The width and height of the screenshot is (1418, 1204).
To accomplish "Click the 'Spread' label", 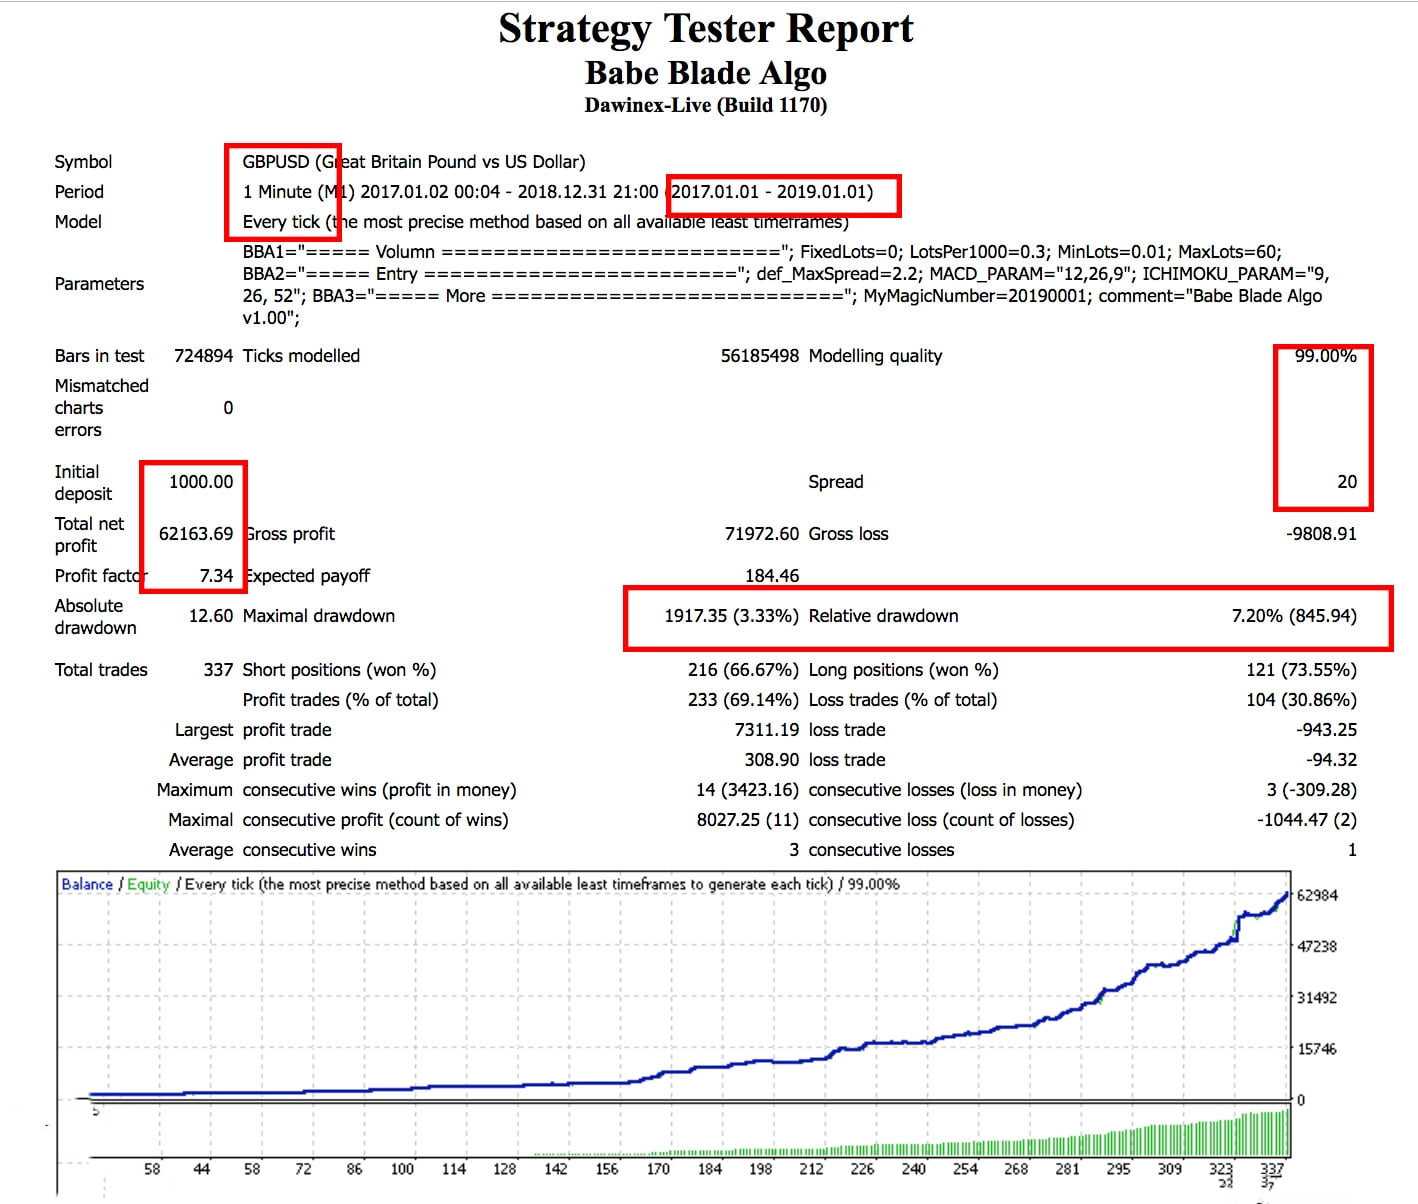I will [835, 482].
